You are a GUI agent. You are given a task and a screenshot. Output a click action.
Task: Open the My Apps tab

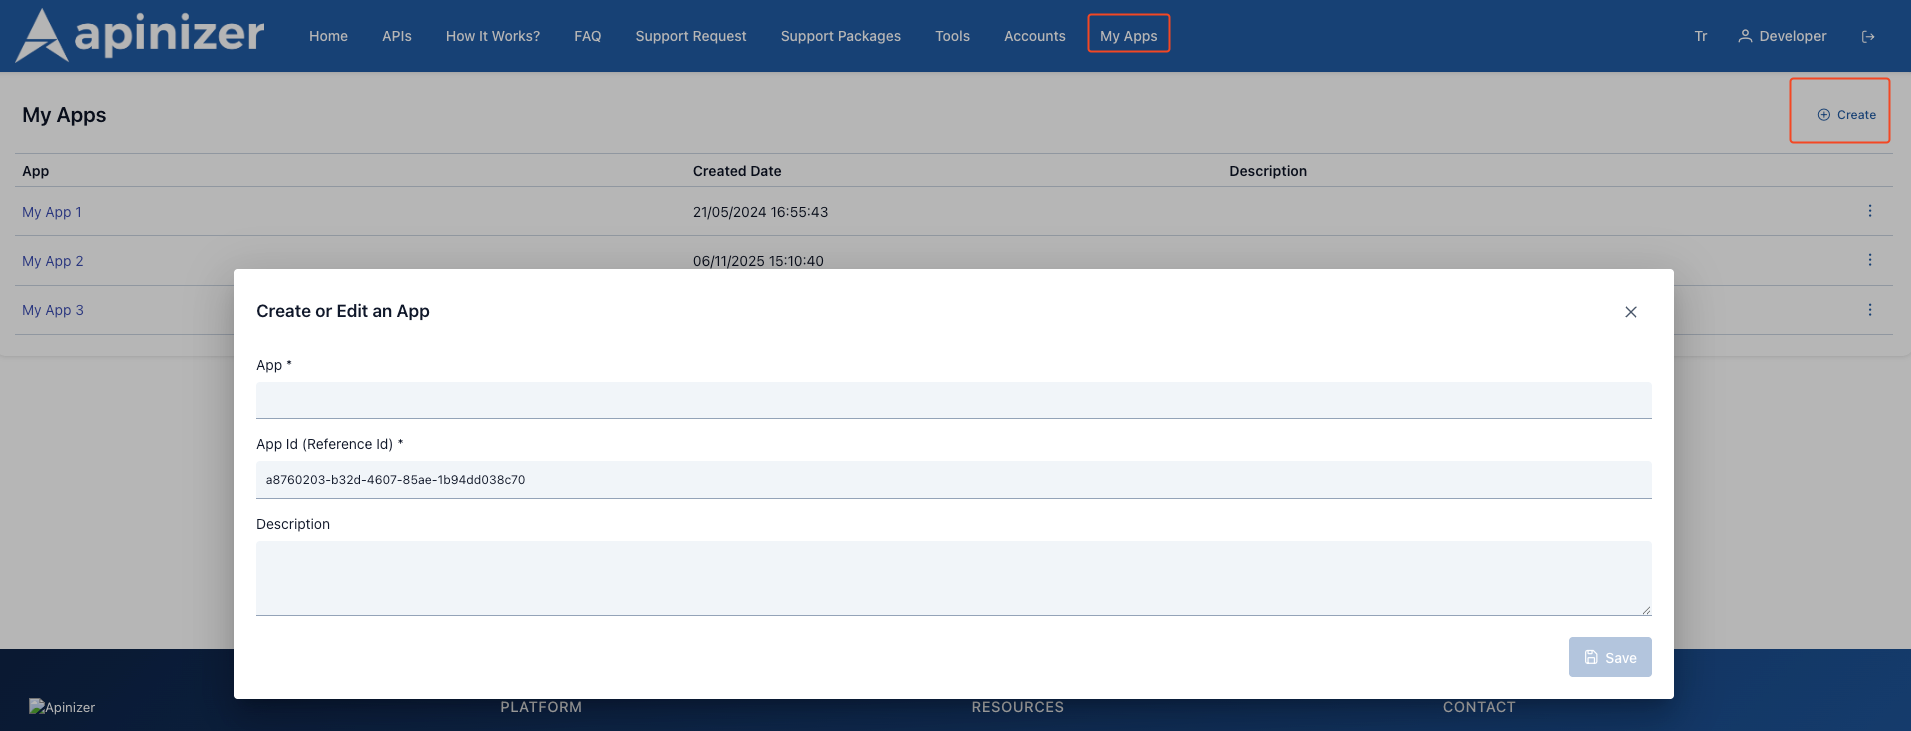(1128, 36)
